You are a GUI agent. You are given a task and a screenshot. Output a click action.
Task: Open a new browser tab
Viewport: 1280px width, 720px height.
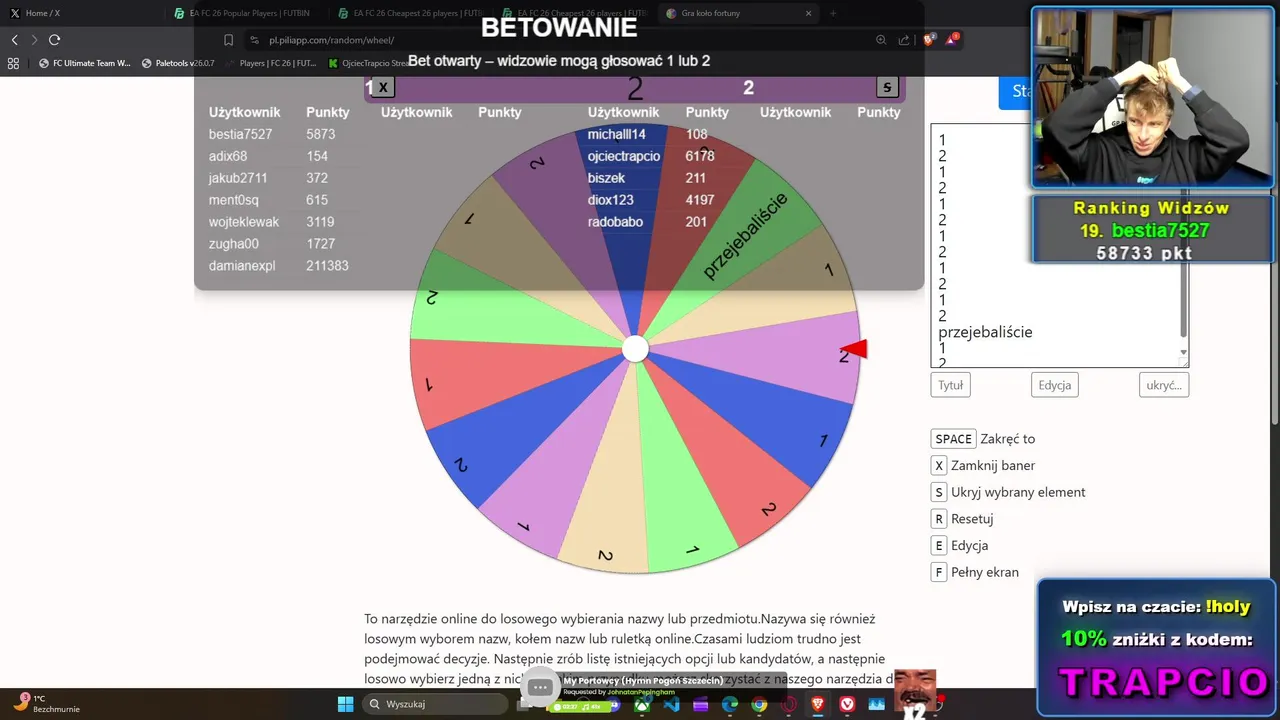click(x=832, y=13)
